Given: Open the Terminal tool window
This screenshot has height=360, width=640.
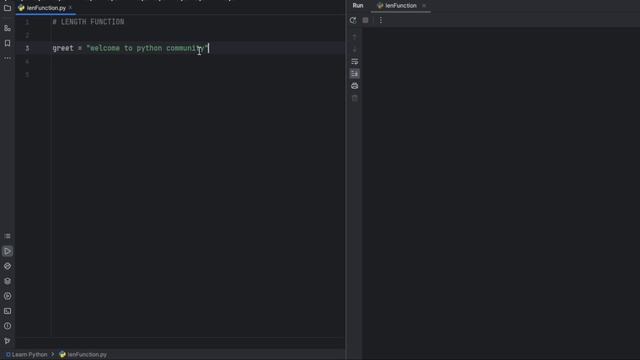Looking at the screenshot, I should coord(7,311).
